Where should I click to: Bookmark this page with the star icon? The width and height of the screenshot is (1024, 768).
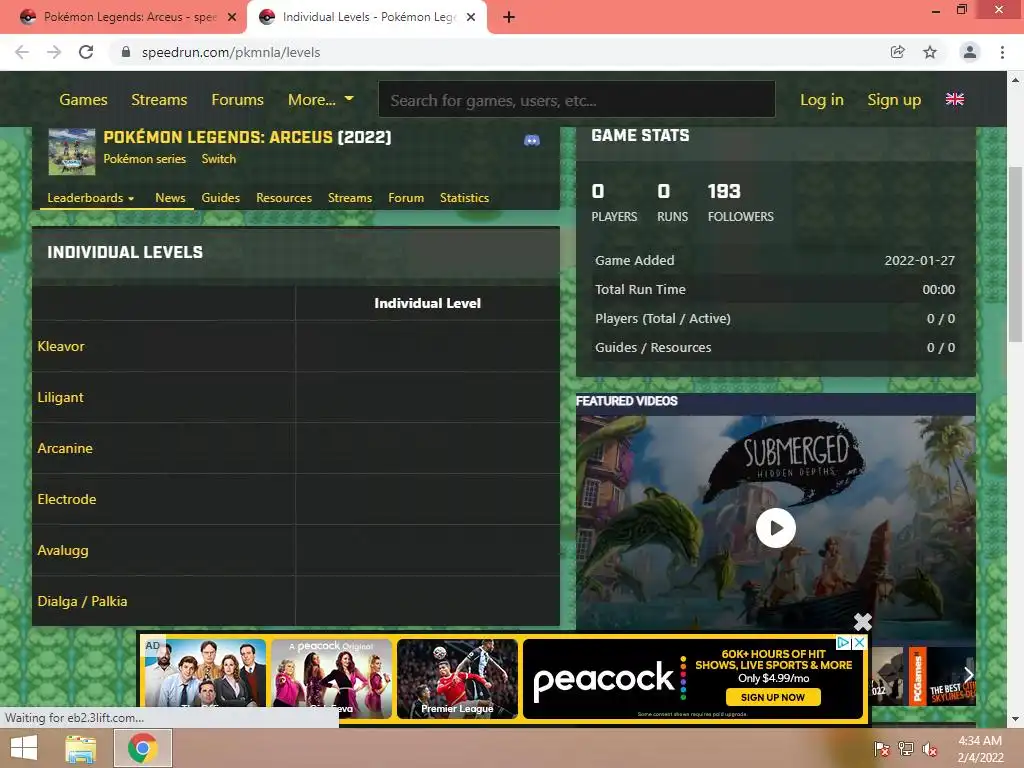(930, 52)
